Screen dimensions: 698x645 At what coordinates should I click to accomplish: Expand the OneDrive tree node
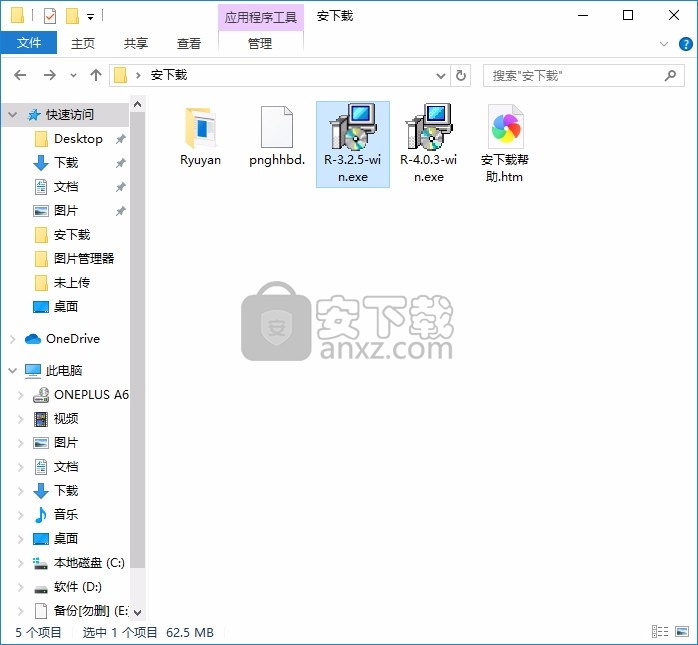(x=12, y=339)
